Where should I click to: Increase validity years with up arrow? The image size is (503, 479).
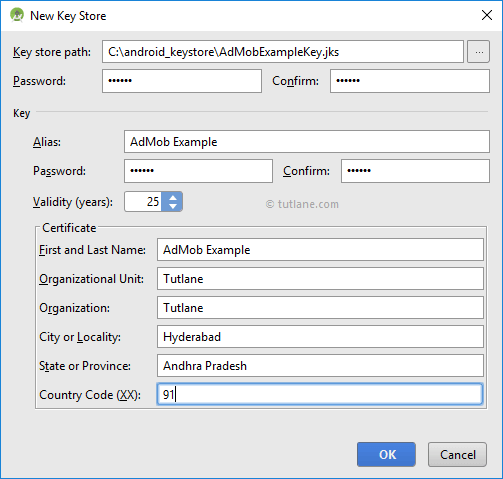(173, 197)
